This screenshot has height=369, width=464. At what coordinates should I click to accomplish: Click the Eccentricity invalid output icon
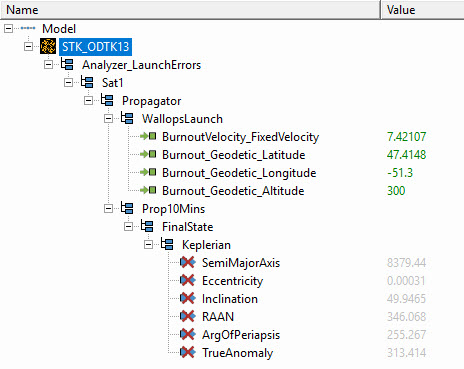188,280
